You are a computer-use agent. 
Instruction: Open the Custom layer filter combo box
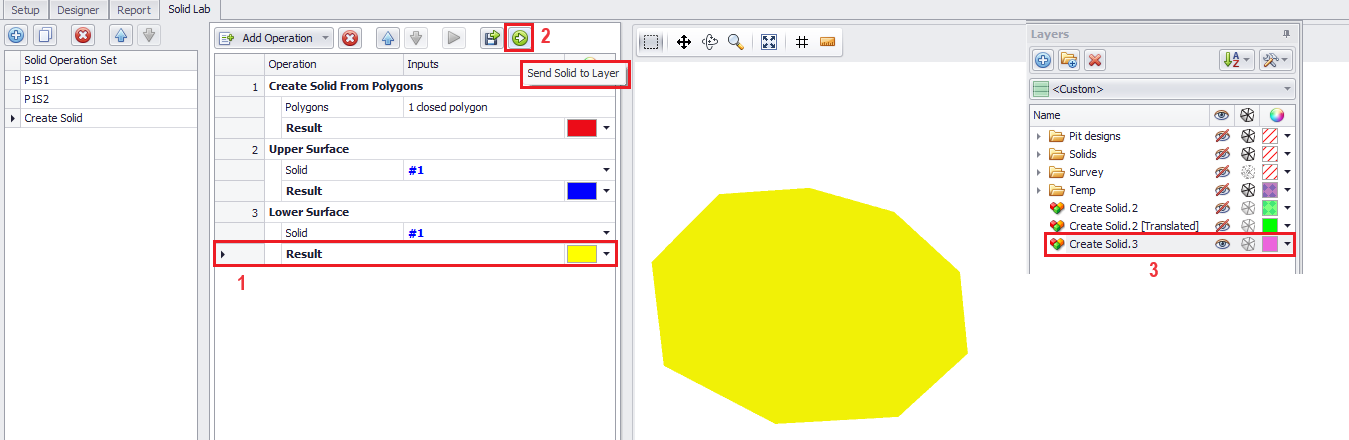click(x=1162, y=89)
